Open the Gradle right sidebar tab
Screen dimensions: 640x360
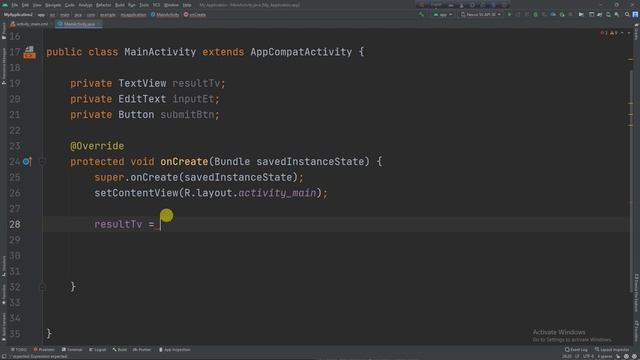pyautogui.click(x=636, y=33)
